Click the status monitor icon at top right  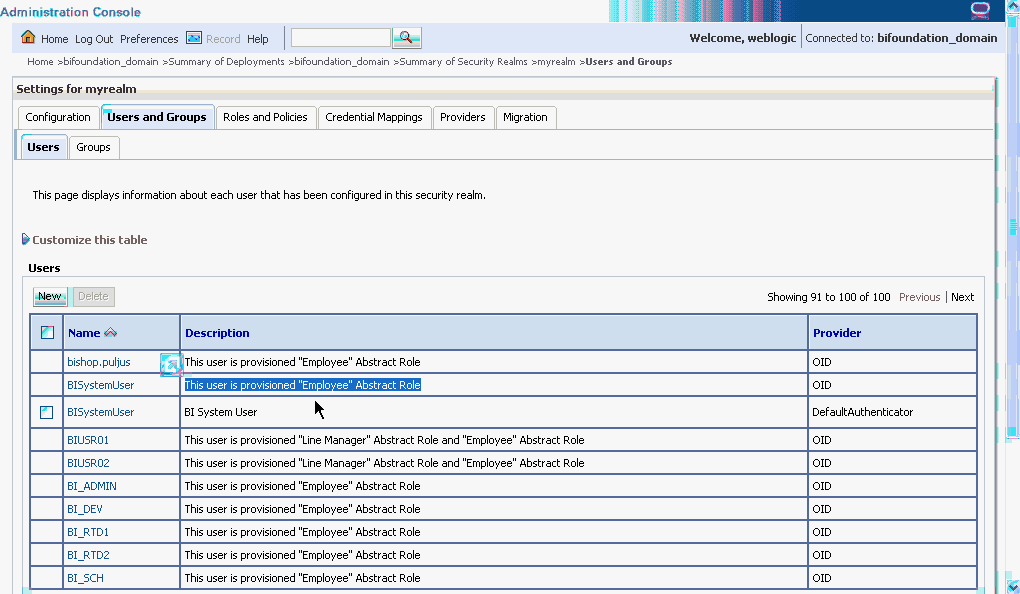pos(980,10)
